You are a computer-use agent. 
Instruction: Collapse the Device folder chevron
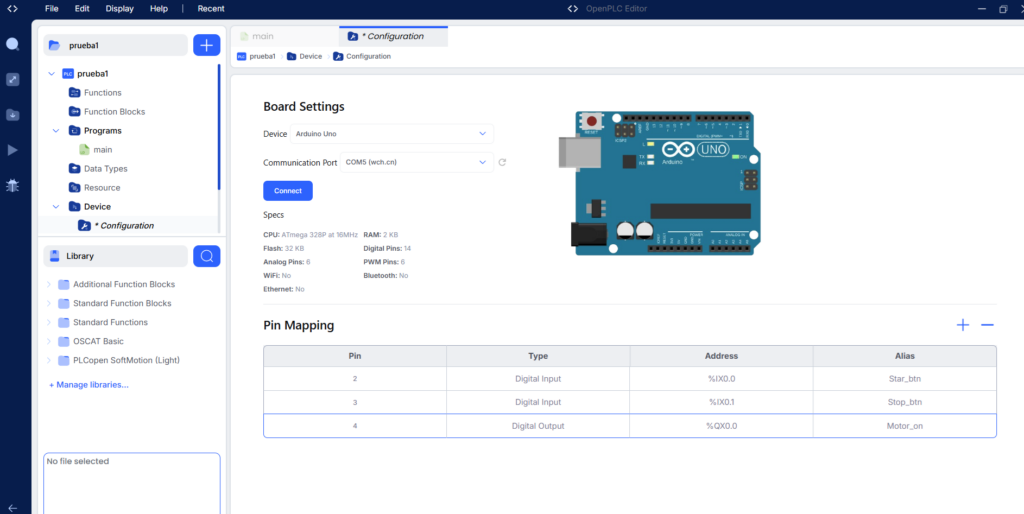(56, 206)
